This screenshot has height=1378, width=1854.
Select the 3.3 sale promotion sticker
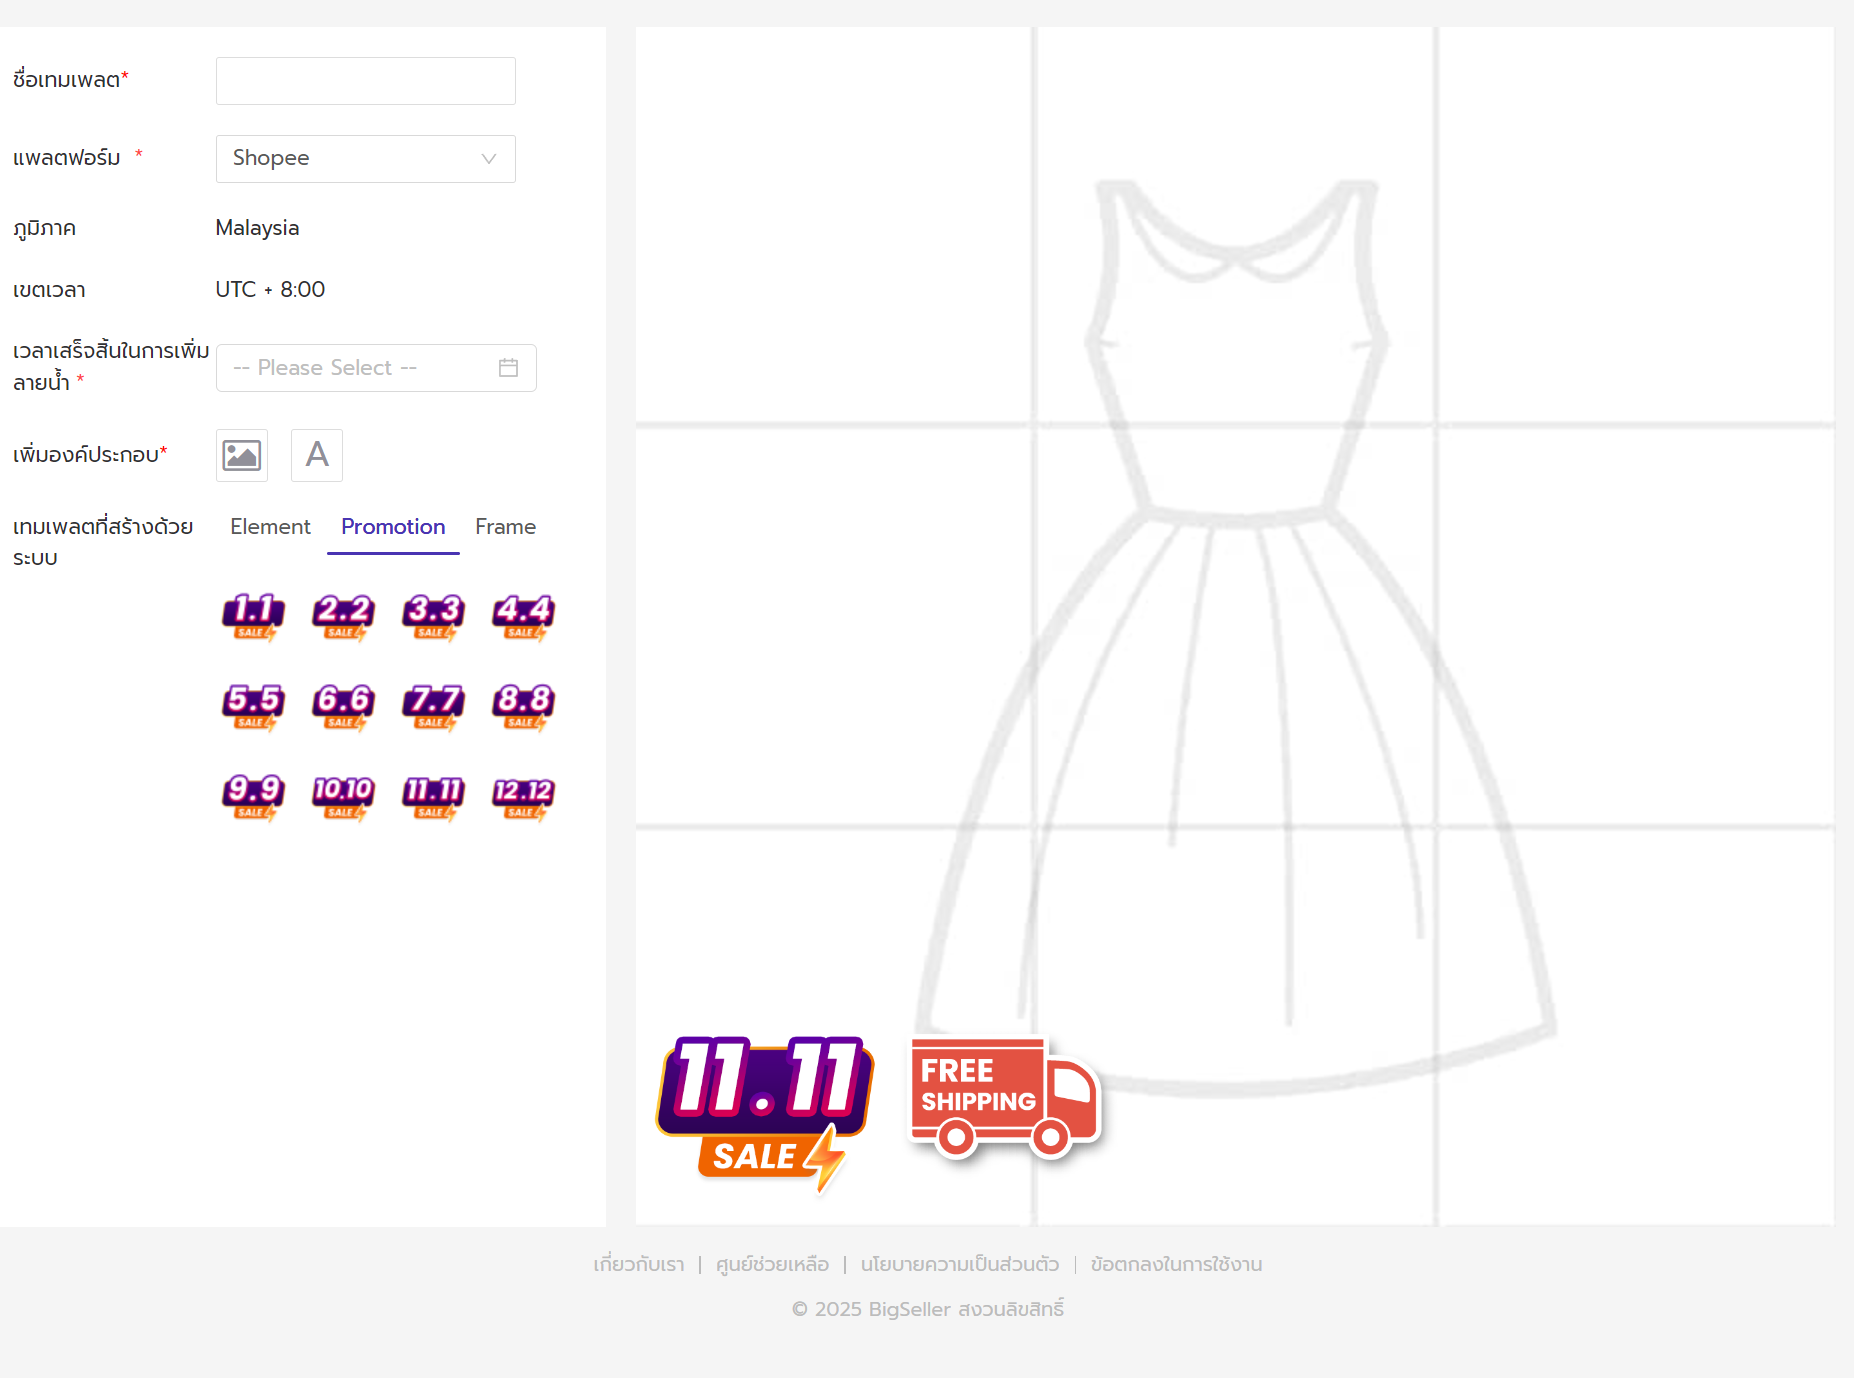433,616
